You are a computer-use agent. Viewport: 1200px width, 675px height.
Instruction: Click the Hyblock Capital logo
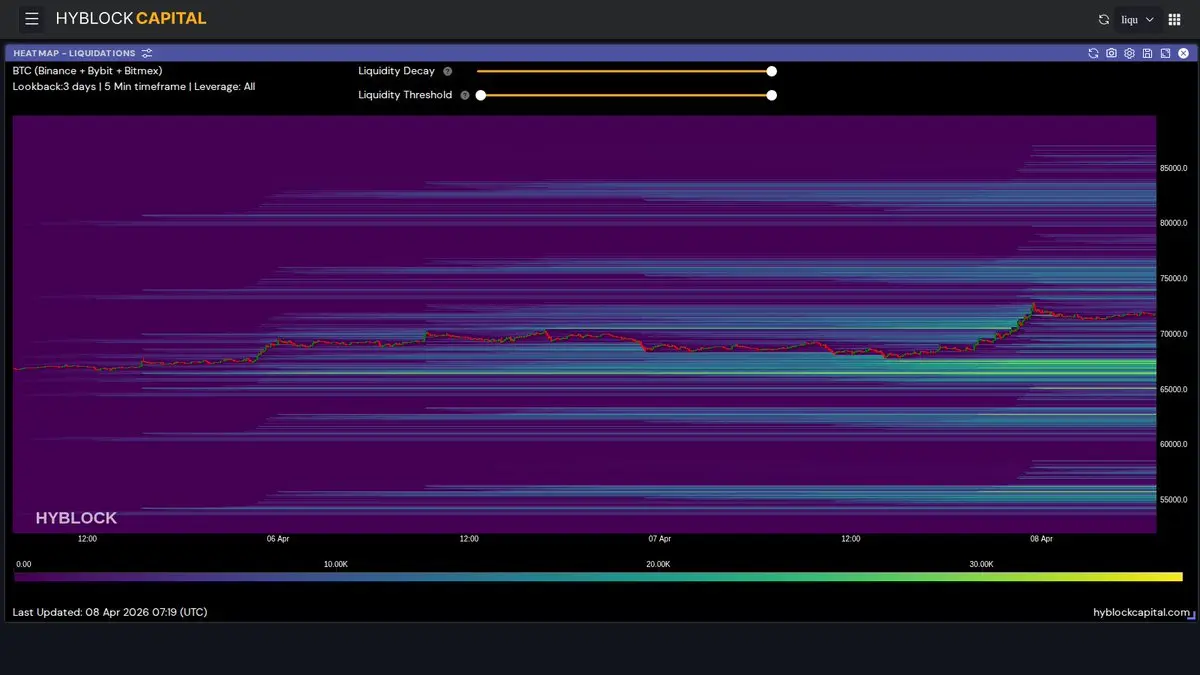coord(131,19)
